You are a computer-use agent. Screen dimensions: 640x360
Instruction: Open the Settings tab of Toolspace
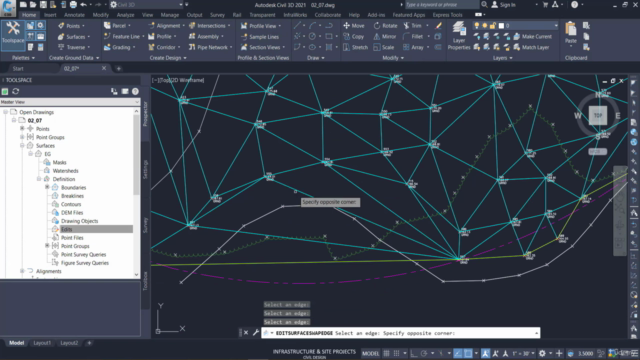coord(146,169)
